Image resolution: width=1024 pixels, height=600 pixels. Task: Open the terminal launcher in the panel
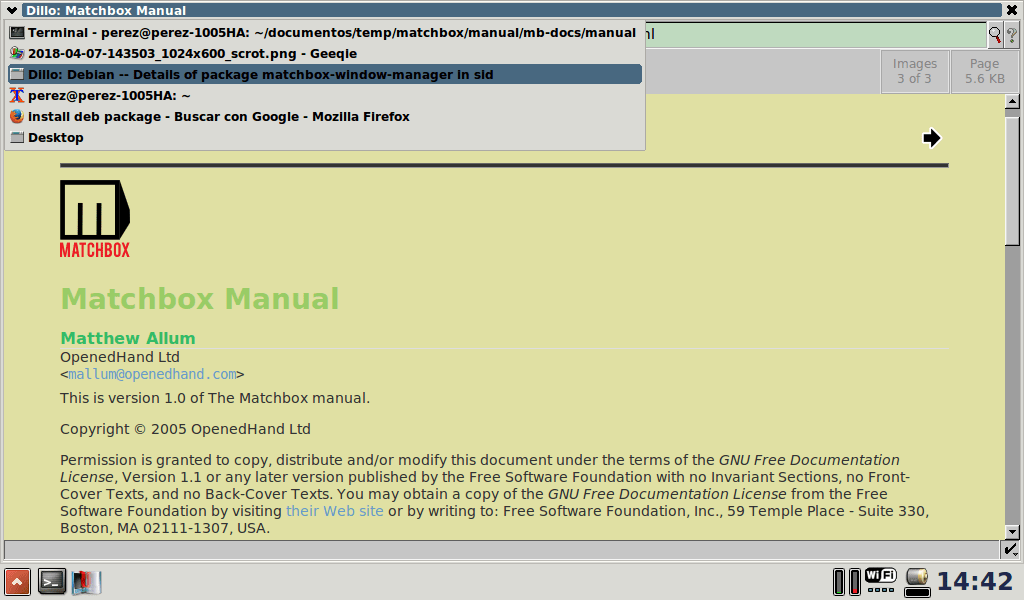[x=52, y=581]
